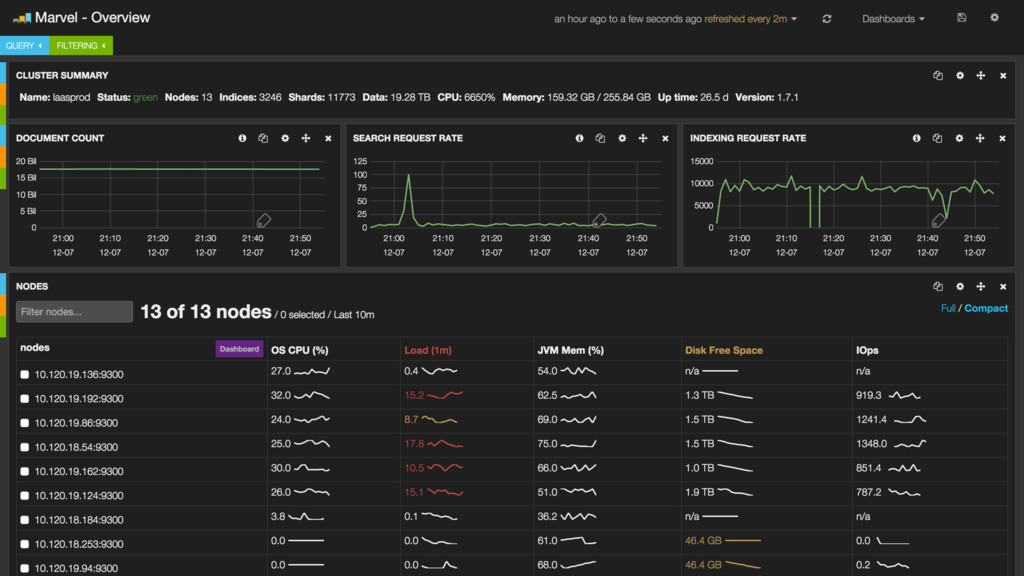Click the move icon on Search Request Rate

(x=643, y=138)
